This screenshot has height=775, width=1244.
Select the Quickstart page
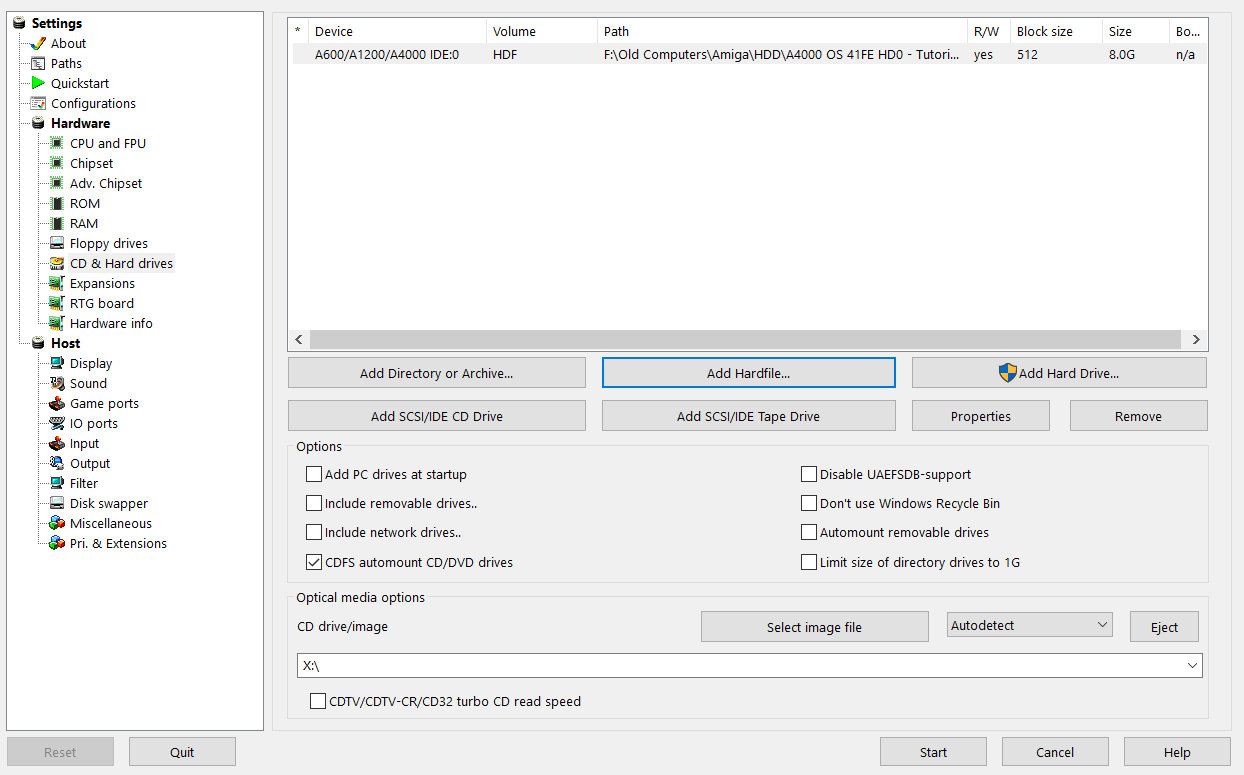80,83
